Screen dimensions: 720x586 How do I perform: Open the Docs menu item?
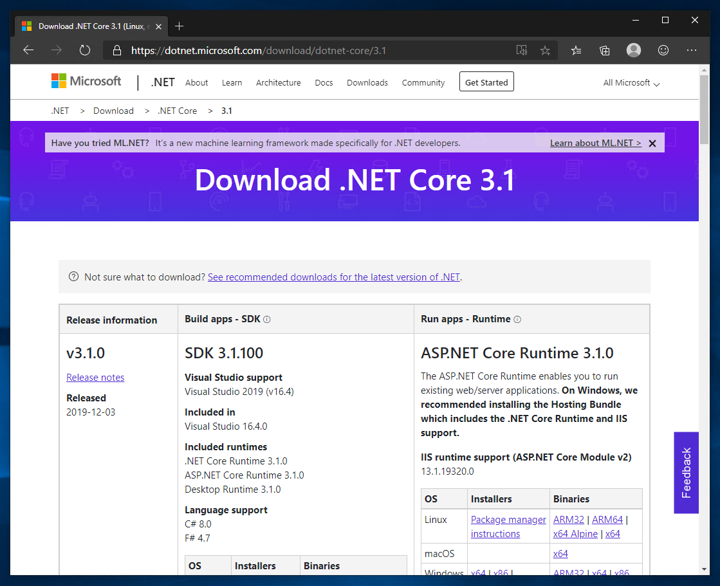click(324, 83)
